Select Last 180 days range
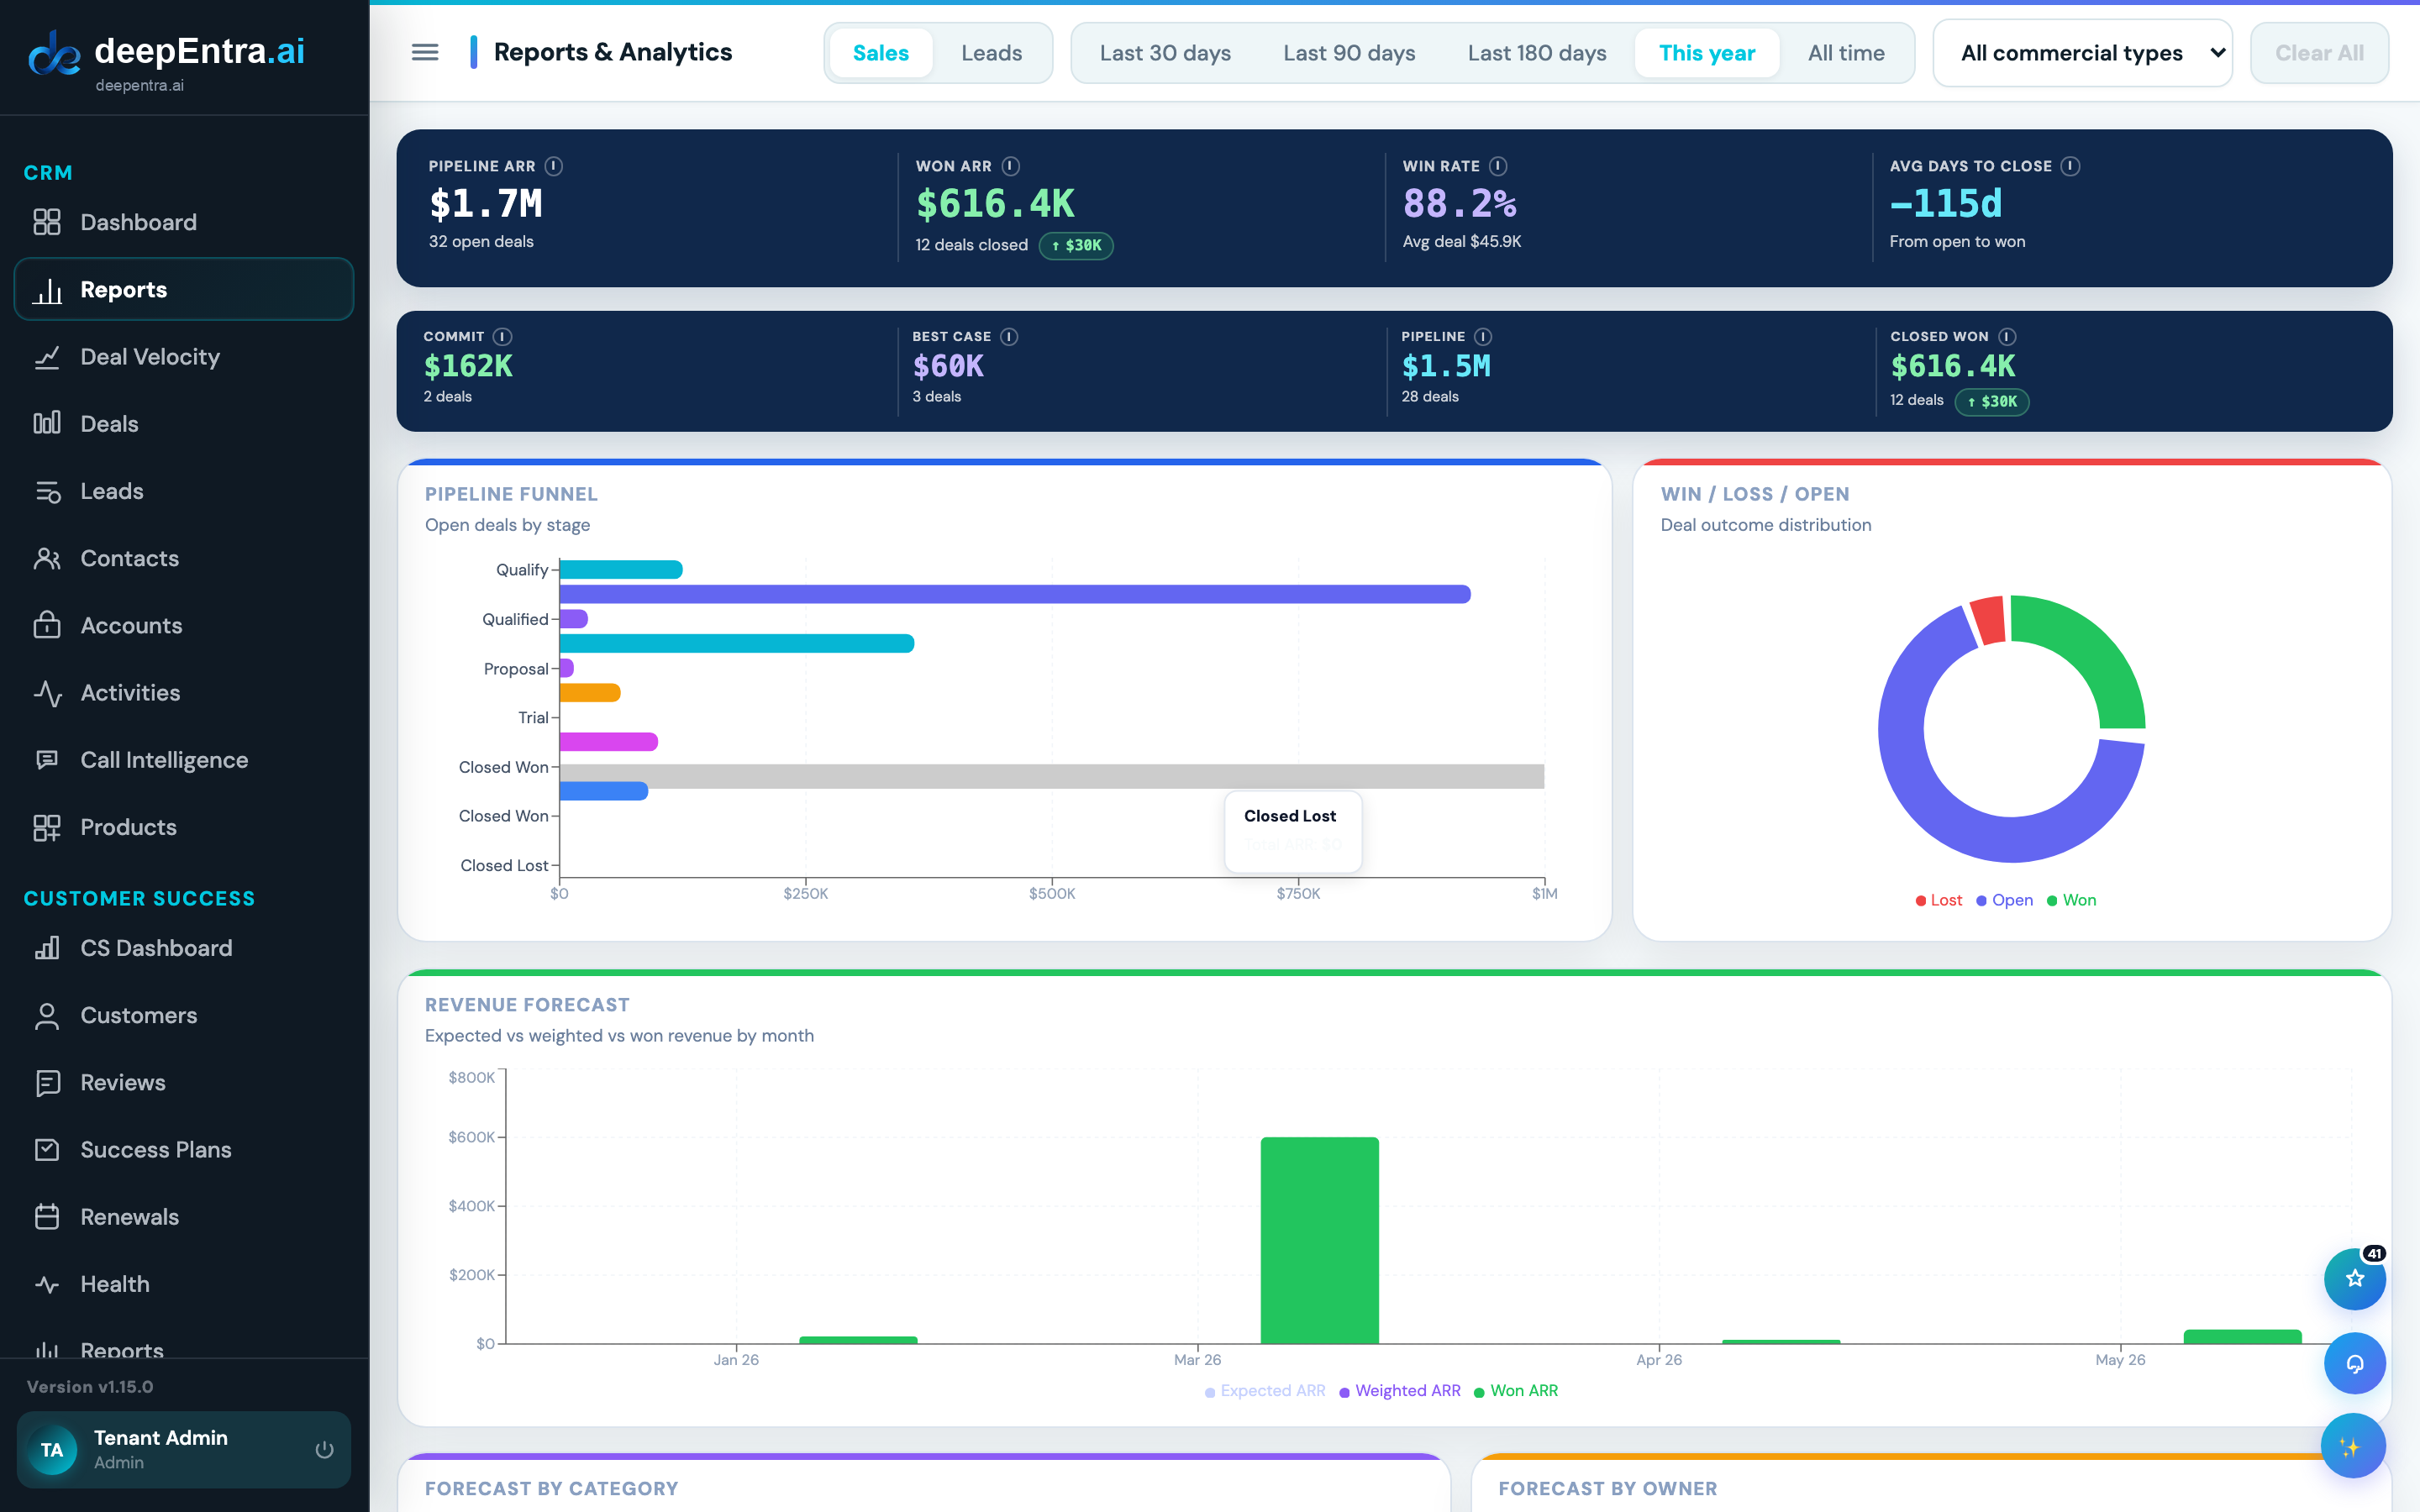Image resolution: width=2420 pixels, height=1512 pixels. click(1537, 53)
